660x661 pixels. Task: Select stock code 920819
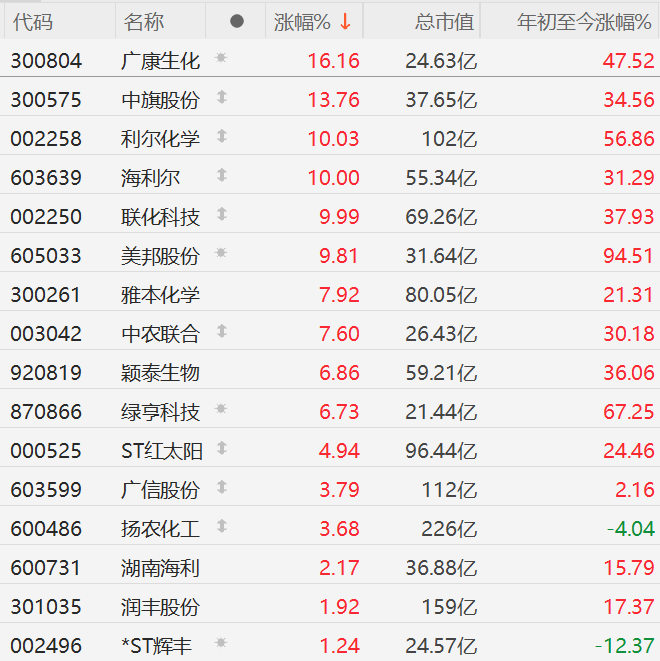tap(46, 373)
